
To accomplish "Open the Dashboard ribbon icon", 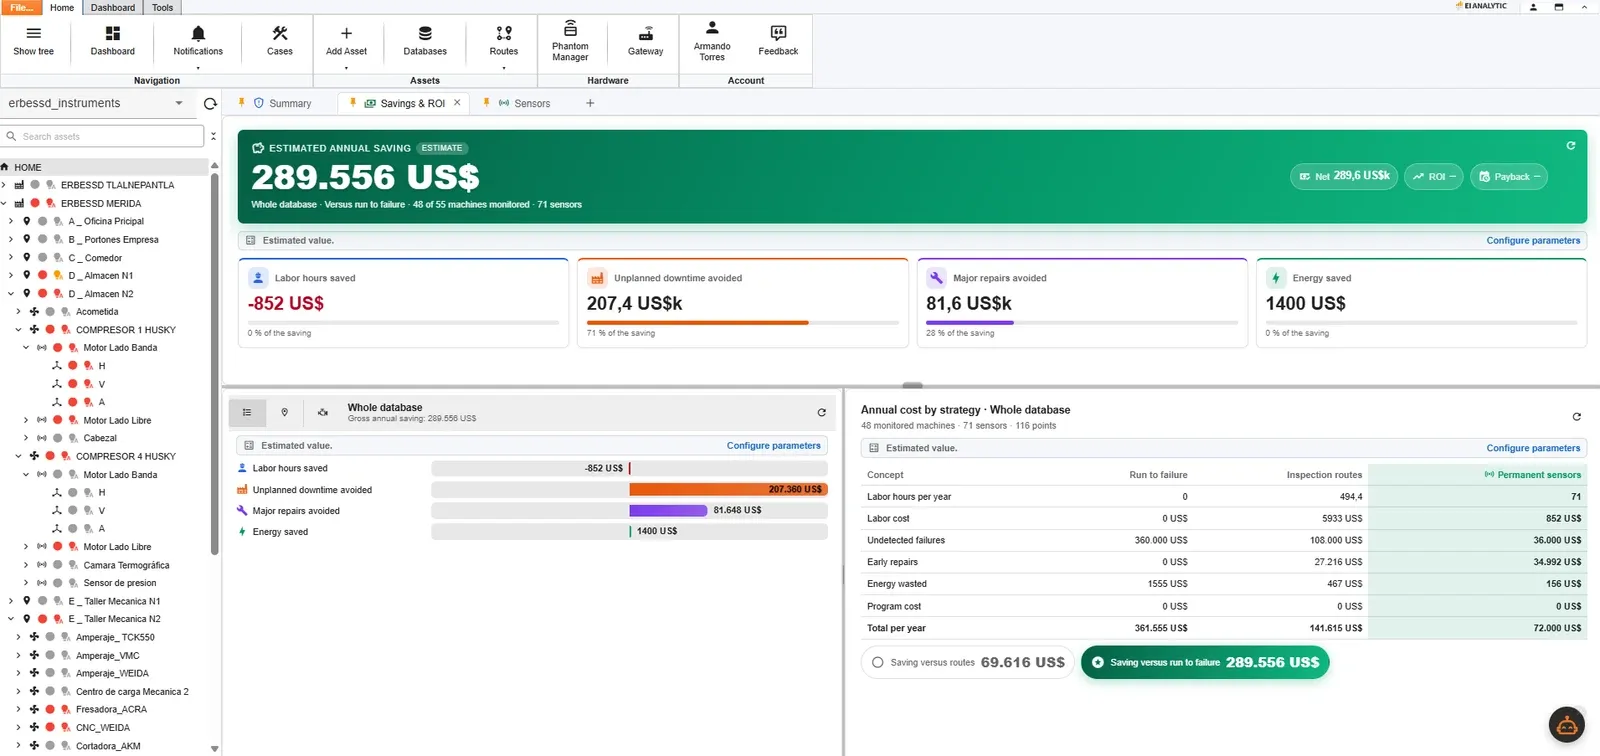I will point(112,40).
